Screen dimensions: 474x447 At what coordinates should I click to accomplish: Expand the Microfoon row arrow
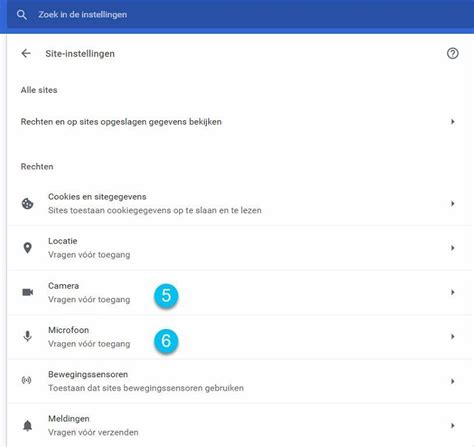click(x=452, y=336)
